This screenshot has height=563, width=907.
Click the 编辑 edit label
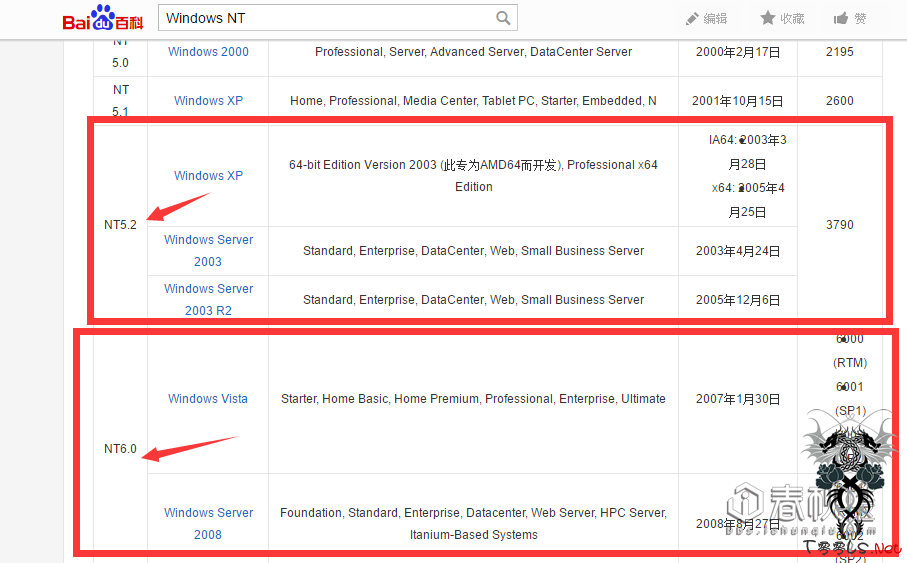(716, 19)
